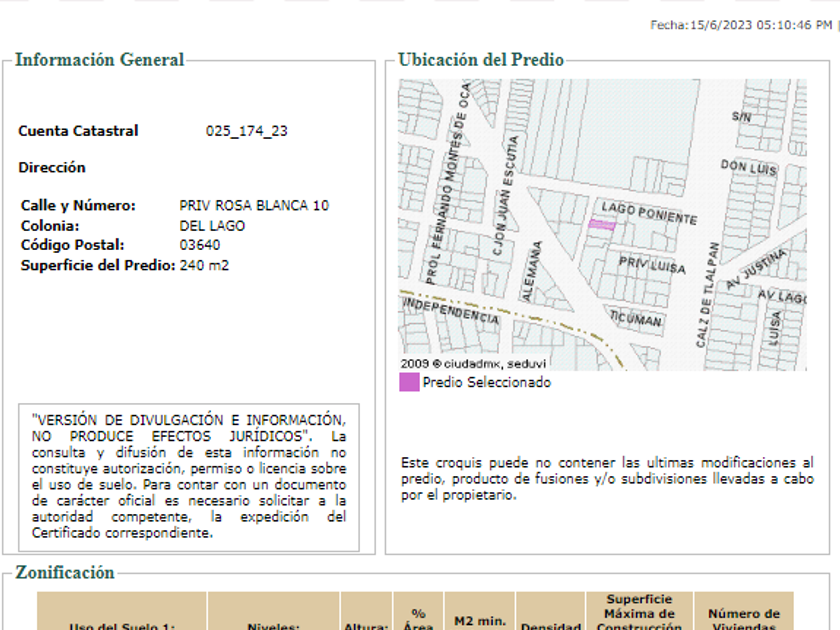Click the Información General section heading
The width and height of the screenshot is (840, 630).
click(100, 60)
